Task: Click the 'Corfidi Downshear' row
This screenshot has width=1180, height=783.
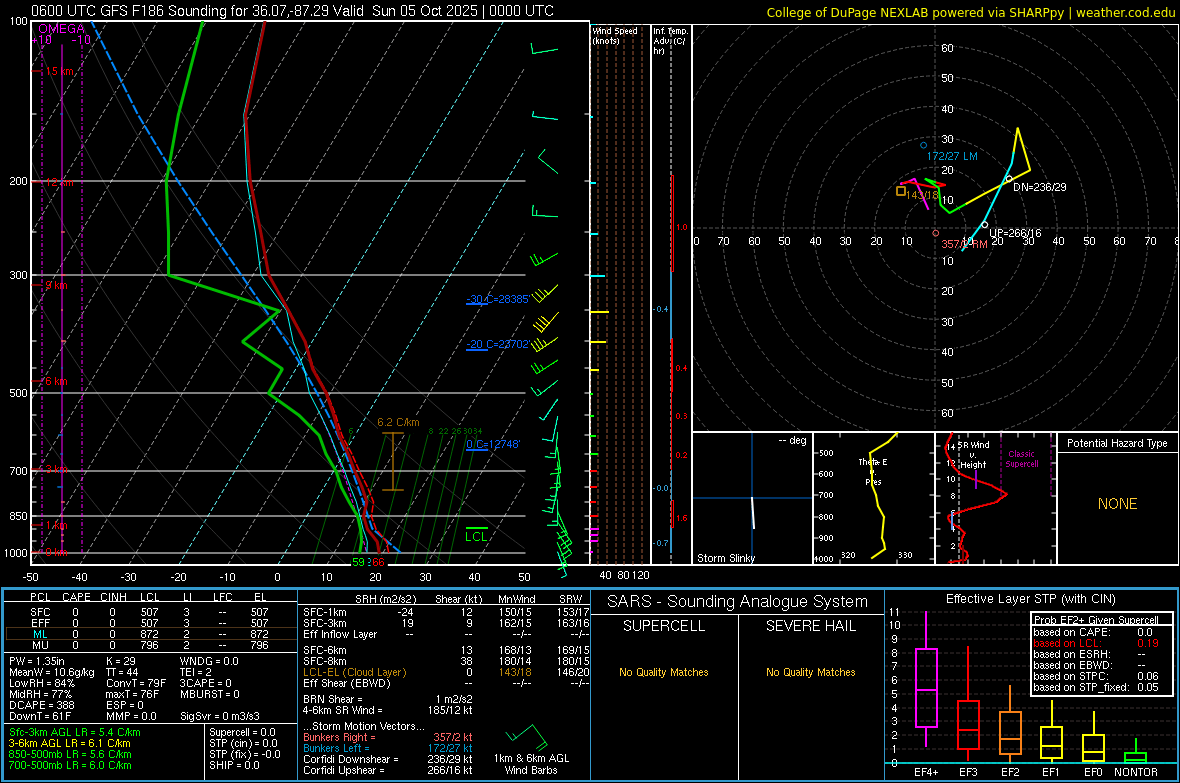Action: tap(388, 759)
